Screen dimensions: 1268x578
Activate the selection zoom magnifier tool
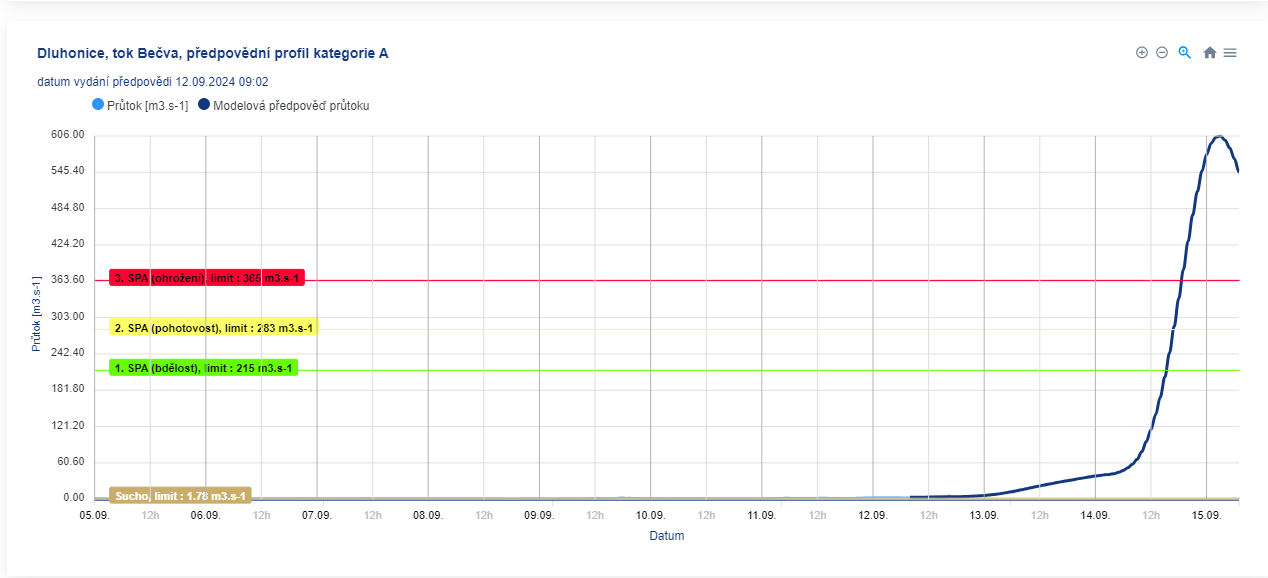click(1184, 53)
